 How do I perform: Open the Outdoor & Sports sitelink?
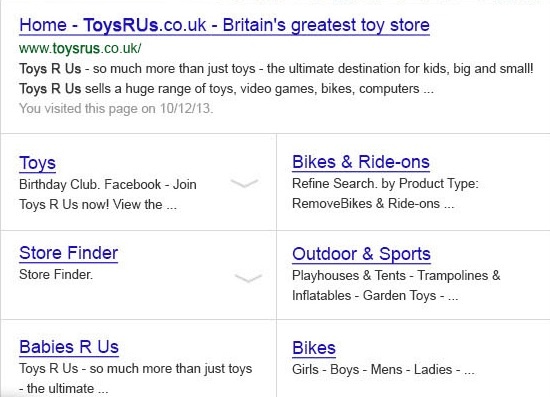coord(361,254)
